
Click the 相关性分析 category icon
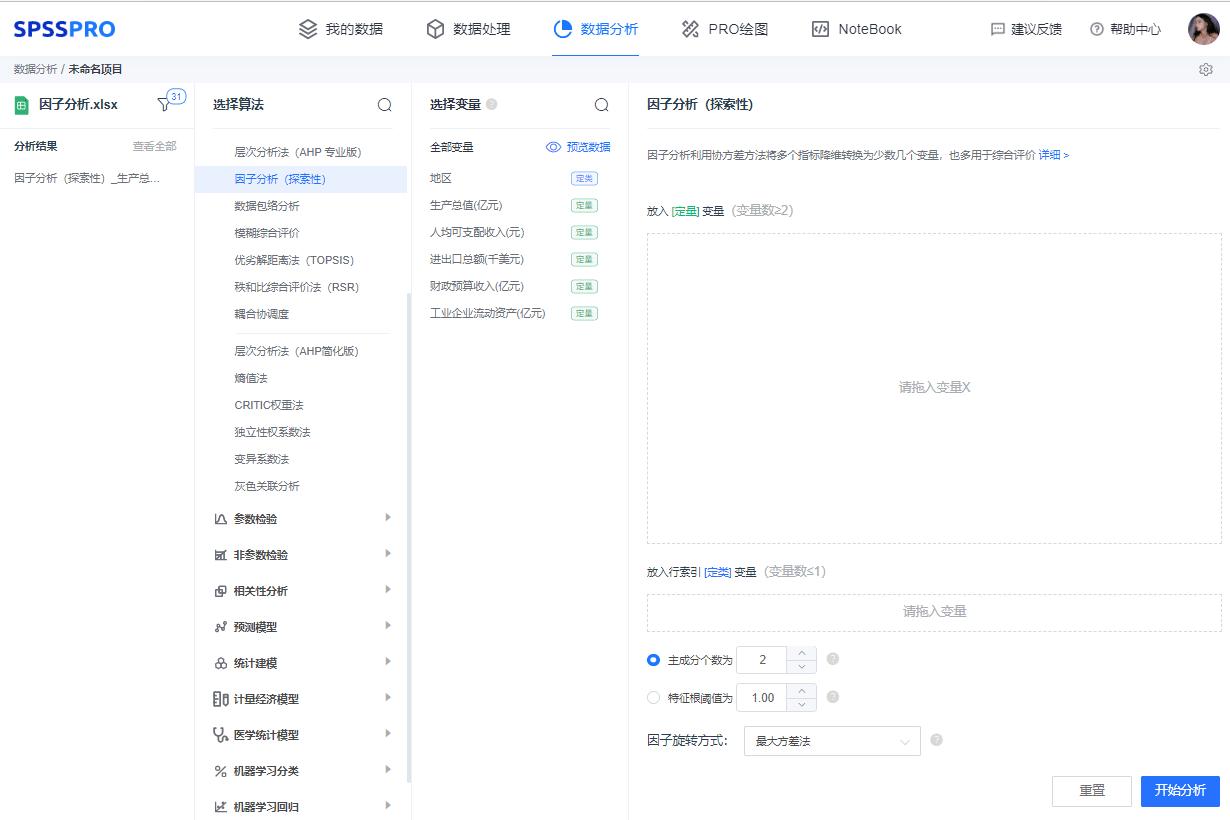coord(221,591)
